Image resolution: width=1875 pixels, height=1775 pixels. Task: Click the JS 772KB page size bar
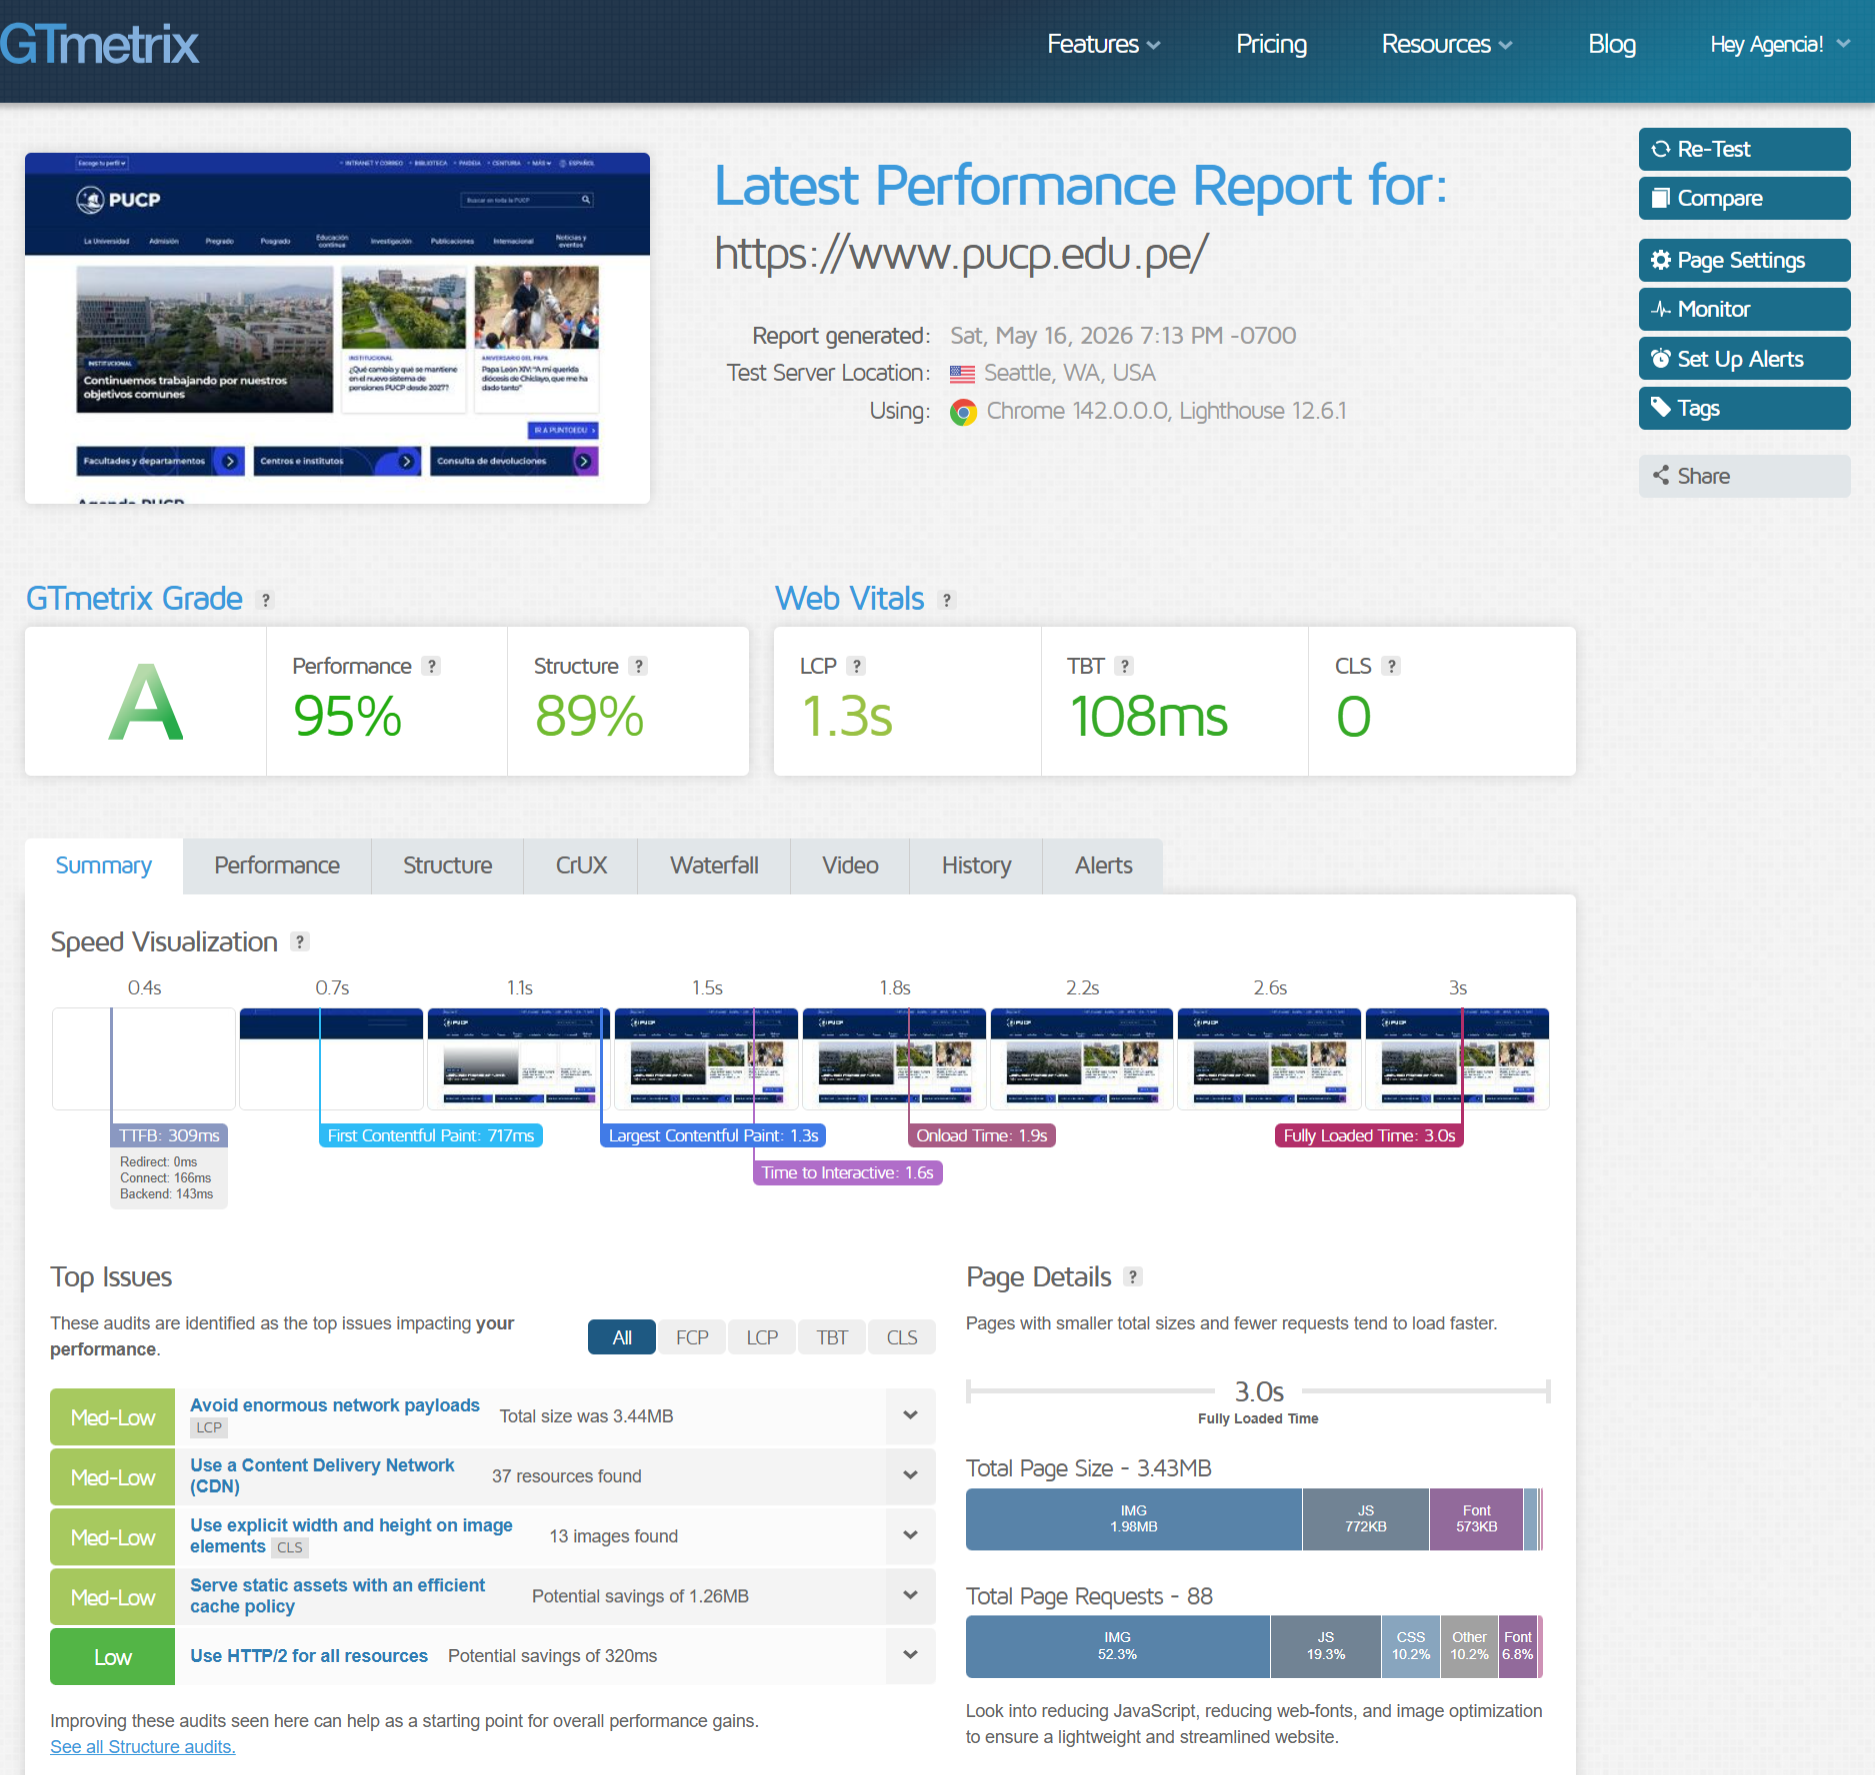point(1366,1519)
